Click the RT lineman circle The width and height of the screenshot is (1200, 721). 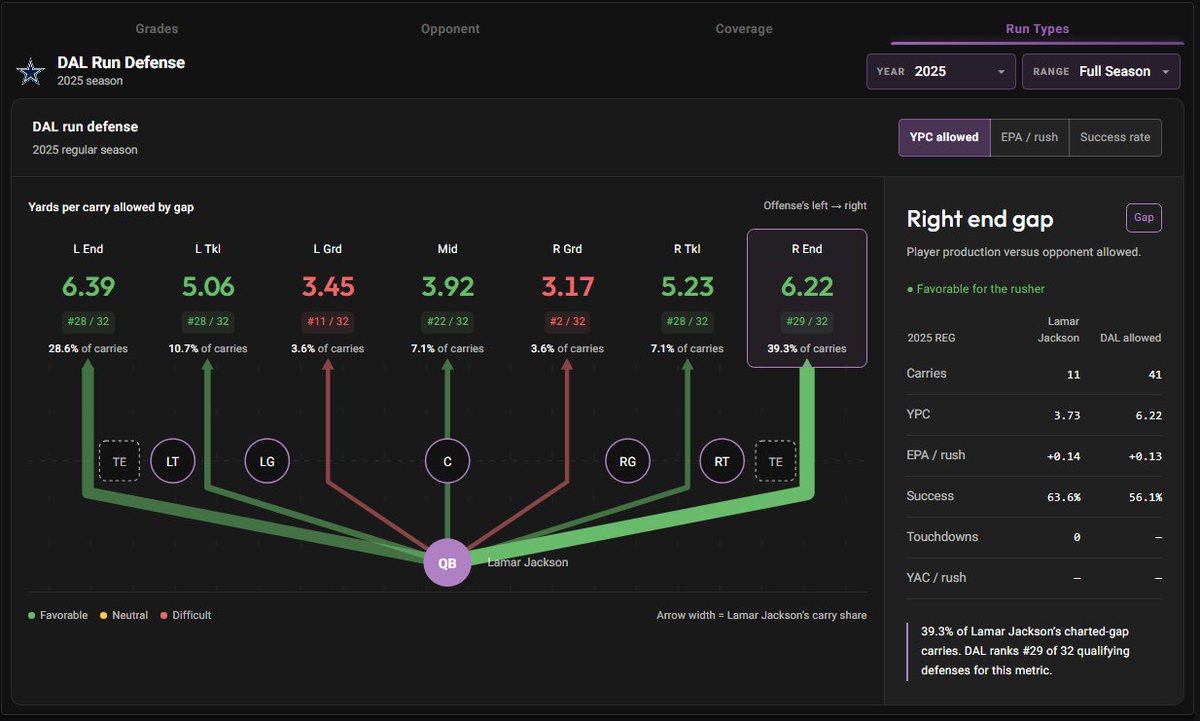(721, 461)
